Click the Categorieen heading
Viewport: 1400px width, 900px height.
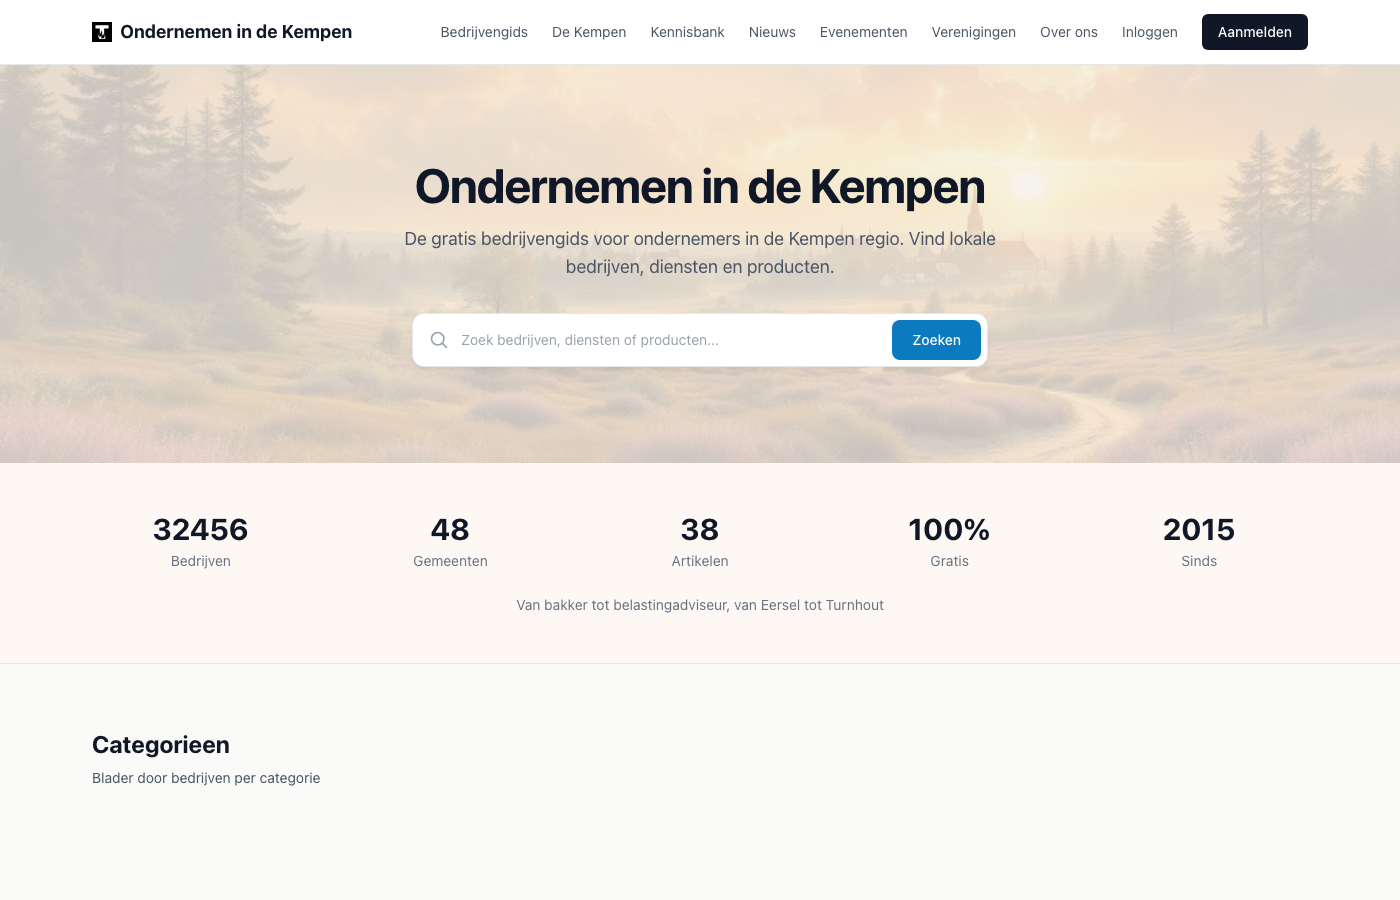[160, 745]
